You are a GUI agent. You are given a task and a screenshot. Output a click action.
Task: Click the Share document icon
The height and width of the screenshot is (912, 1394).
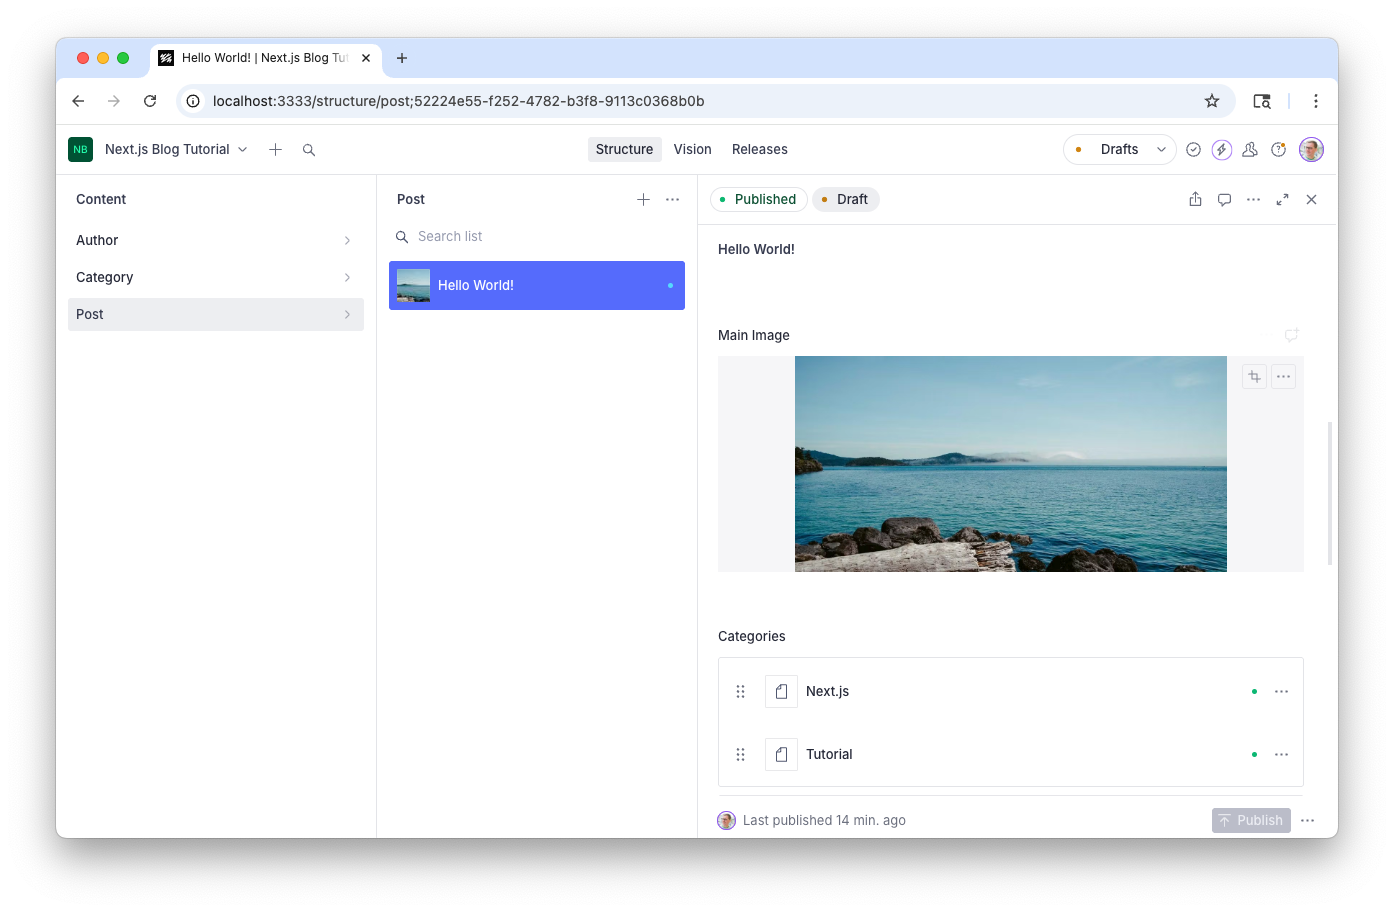pos(1195,199)
